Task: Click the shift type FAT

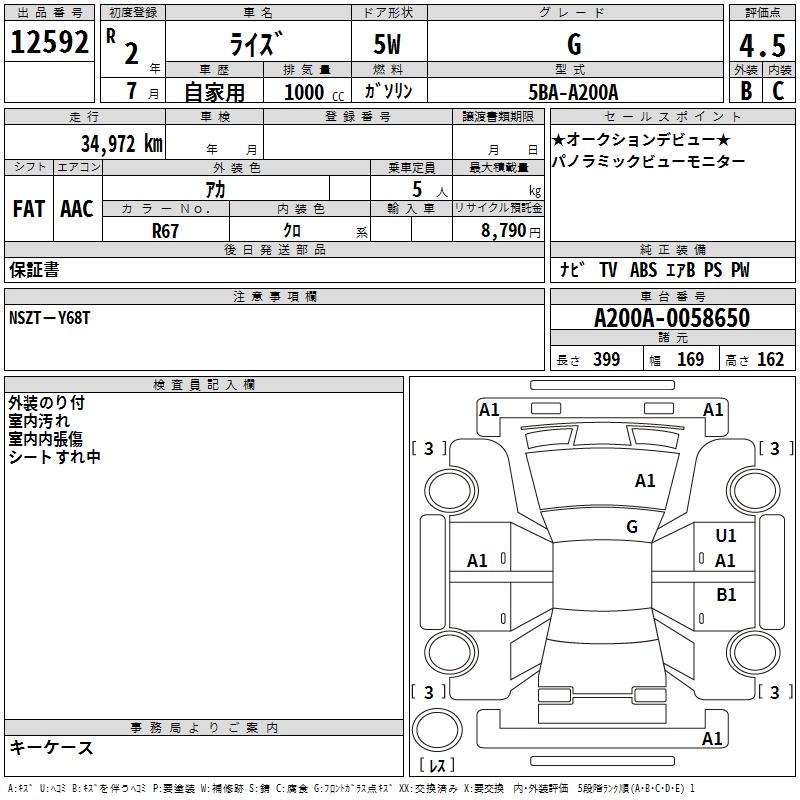Action: pyautogui.click(x=29, y=209)
